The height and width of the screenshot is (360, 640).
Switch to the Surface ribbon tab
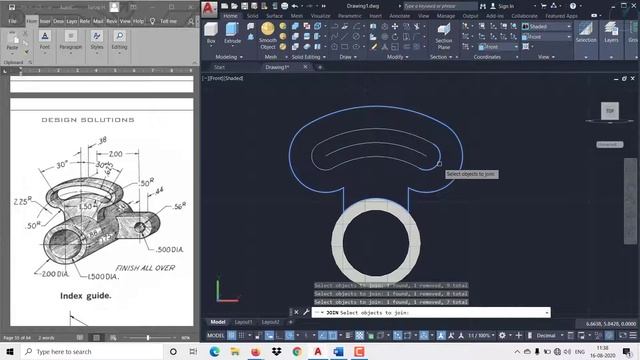pos(274,16)
